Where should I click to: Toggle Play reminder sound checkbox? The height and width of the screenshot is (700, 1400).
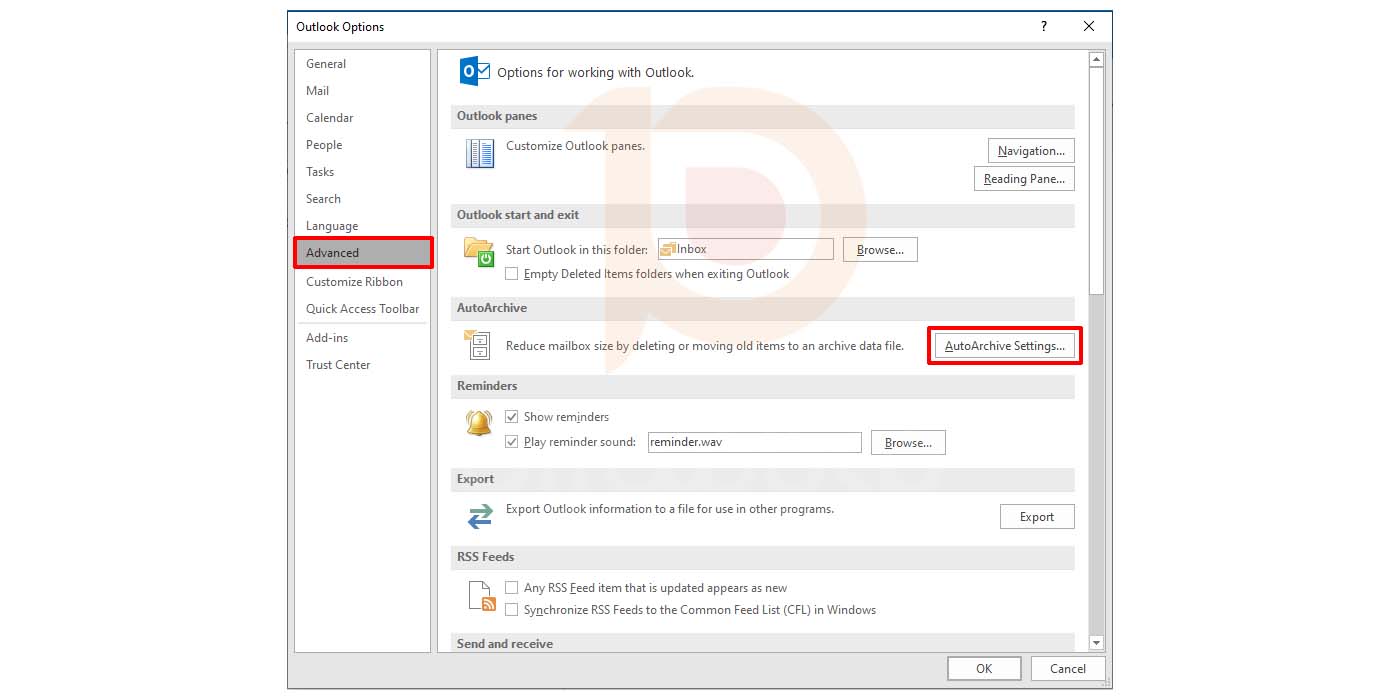512,442
